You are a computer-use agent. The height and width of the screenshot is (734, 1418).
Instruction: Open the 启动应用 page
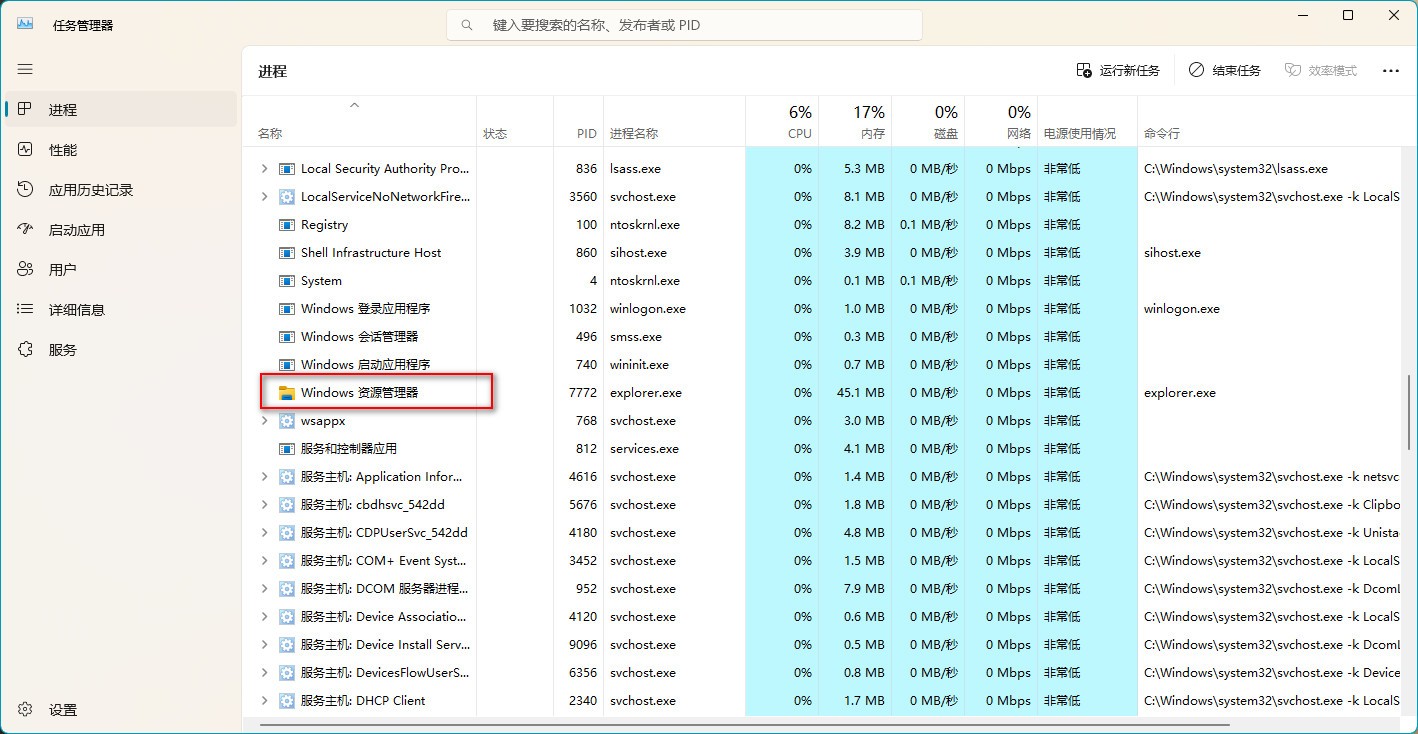click(120, 229)
